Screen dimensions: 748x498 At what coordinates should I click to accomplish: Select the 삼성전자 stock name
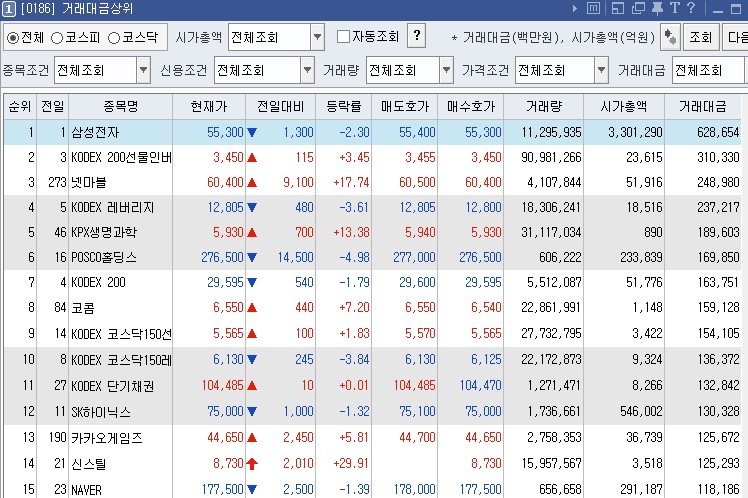point(95,132)
